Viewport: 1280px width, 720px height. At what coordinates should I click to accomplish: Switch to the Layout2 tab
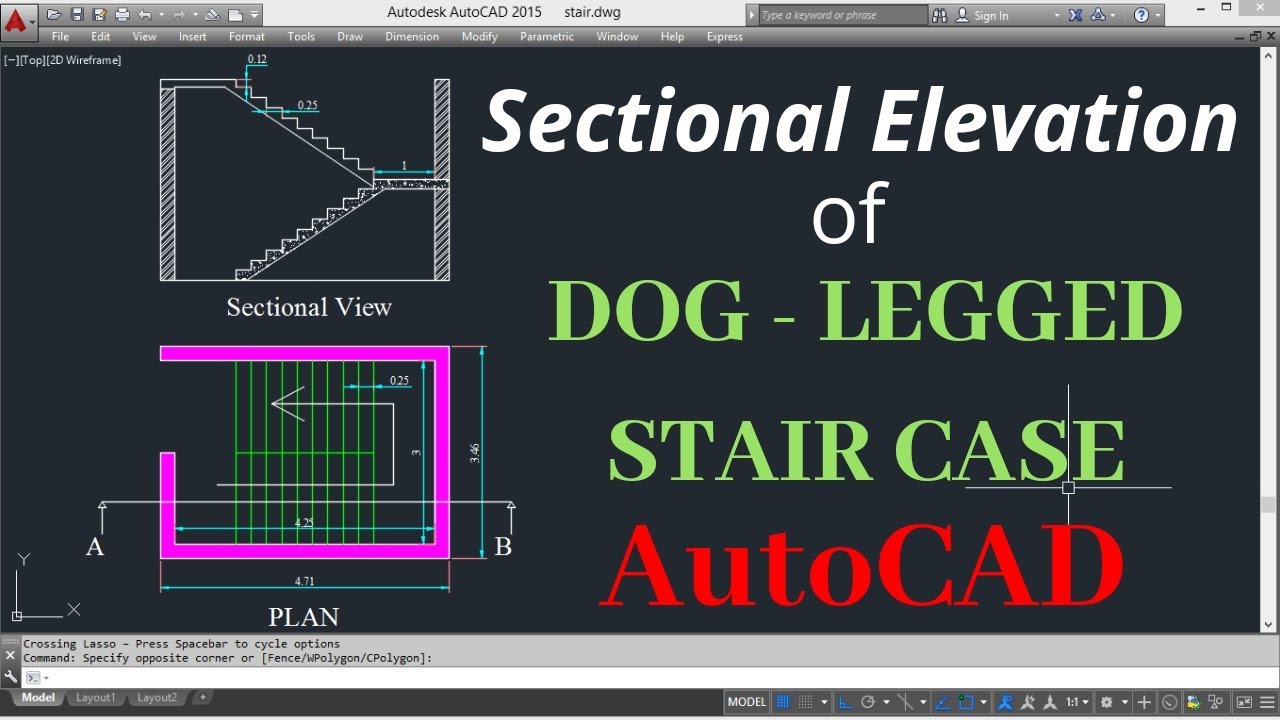click(157, 697)
